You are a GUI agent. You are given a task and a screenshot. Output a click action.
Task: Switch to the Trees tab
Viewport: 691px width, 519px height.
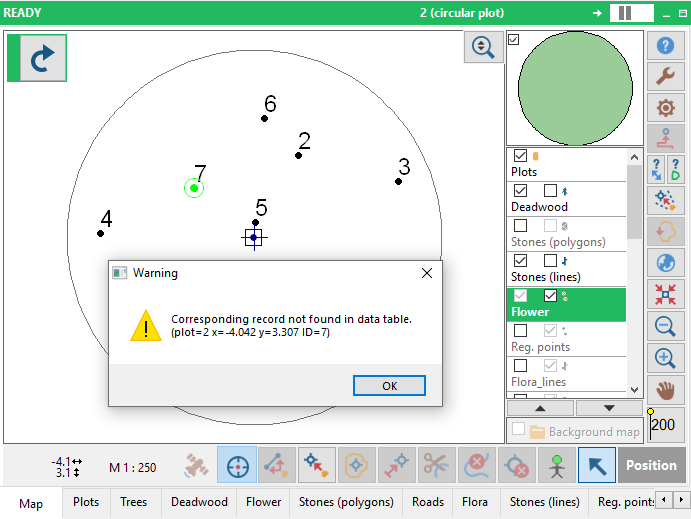point(134,502)
